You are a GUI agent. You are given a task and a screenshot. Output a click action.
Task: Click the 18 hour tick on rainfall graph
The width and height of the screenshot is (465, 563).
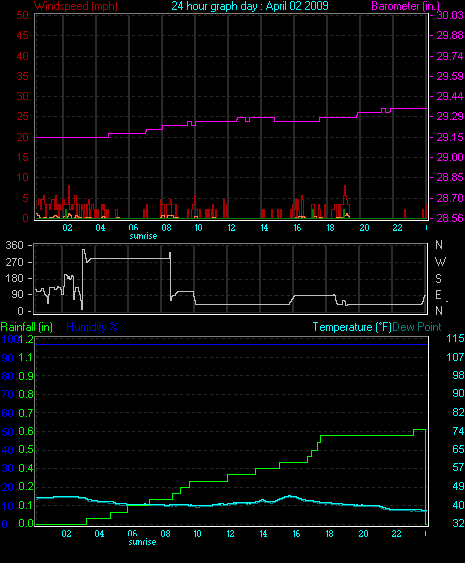tap(329, 534)
